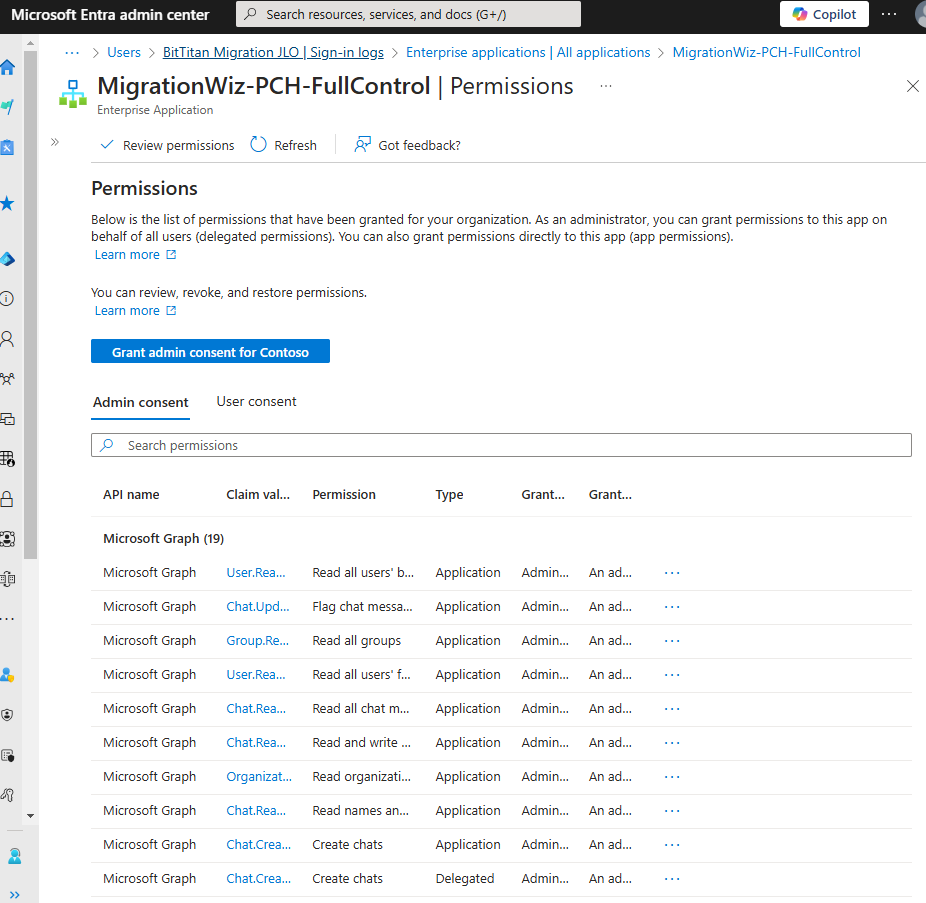
Task: Click Grant admin consent for Contoso
Action: [210, 351]
